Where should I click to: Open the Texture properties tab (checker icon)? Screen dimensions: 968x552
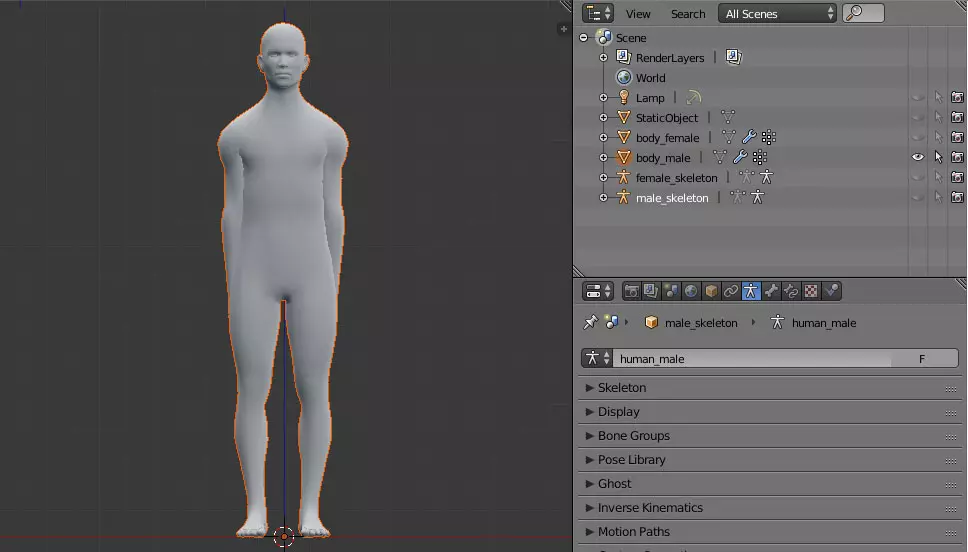(811, 291)
